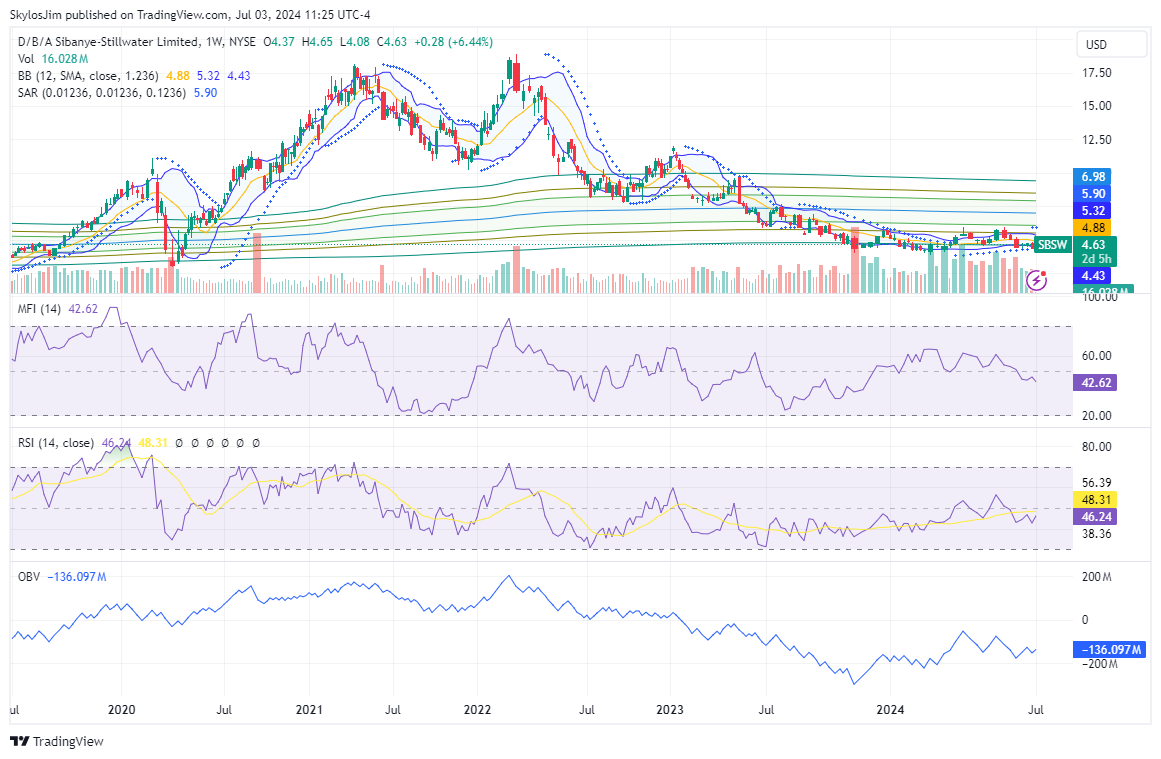Click the purple 42.62 MFI axis tag
Viewport: 1161px width, 759px height.
[1094, 383]
